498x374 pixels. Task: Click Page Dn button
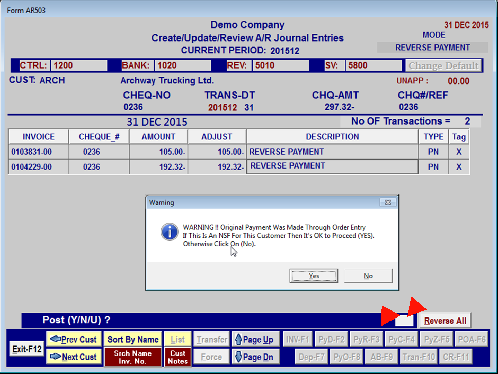pyautogui.click(x=255, y=357)
